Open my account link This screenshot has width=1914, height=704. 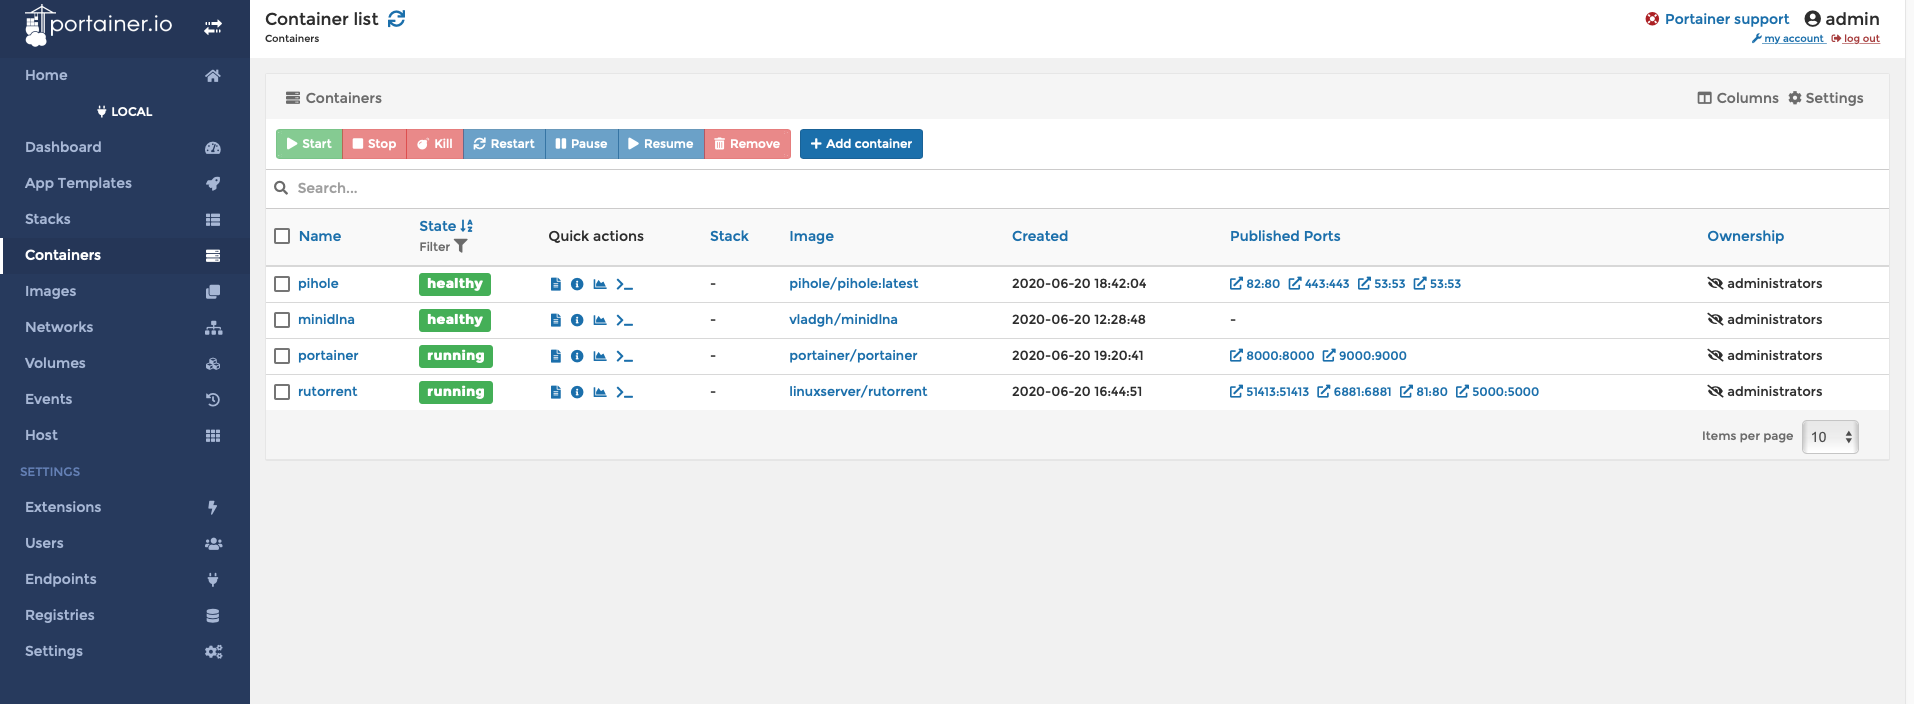pos(1788,39)
